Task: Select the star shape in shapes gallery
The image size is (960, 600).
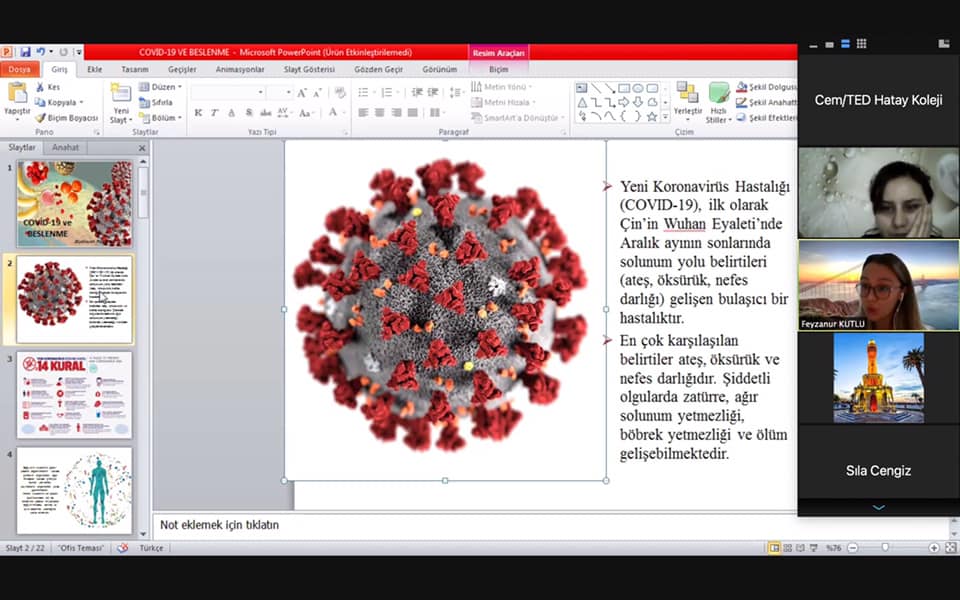Action: tap(652, 116)
